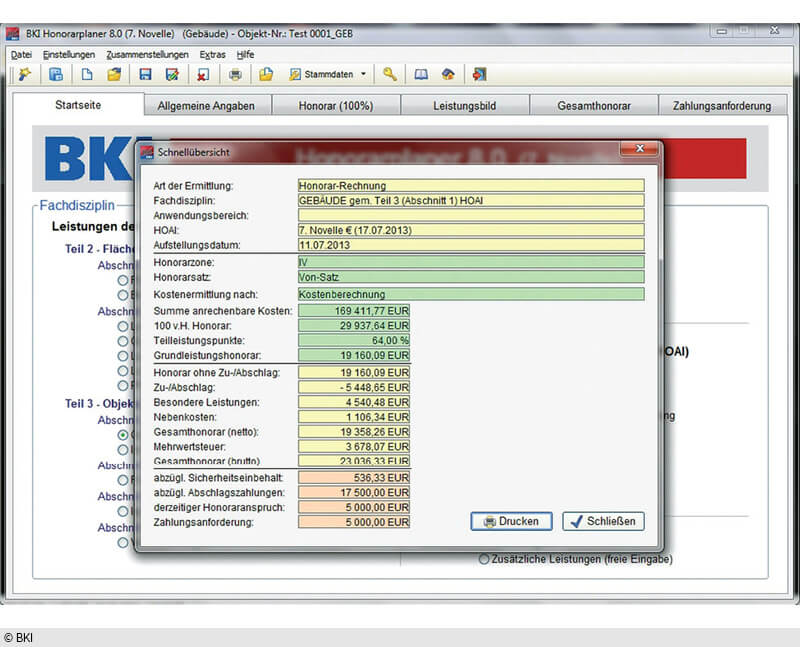Switch to the Allgemeine Angaben tab
Image resolution: width=800 pixels, height=647 pixels.
pos(206,106)
